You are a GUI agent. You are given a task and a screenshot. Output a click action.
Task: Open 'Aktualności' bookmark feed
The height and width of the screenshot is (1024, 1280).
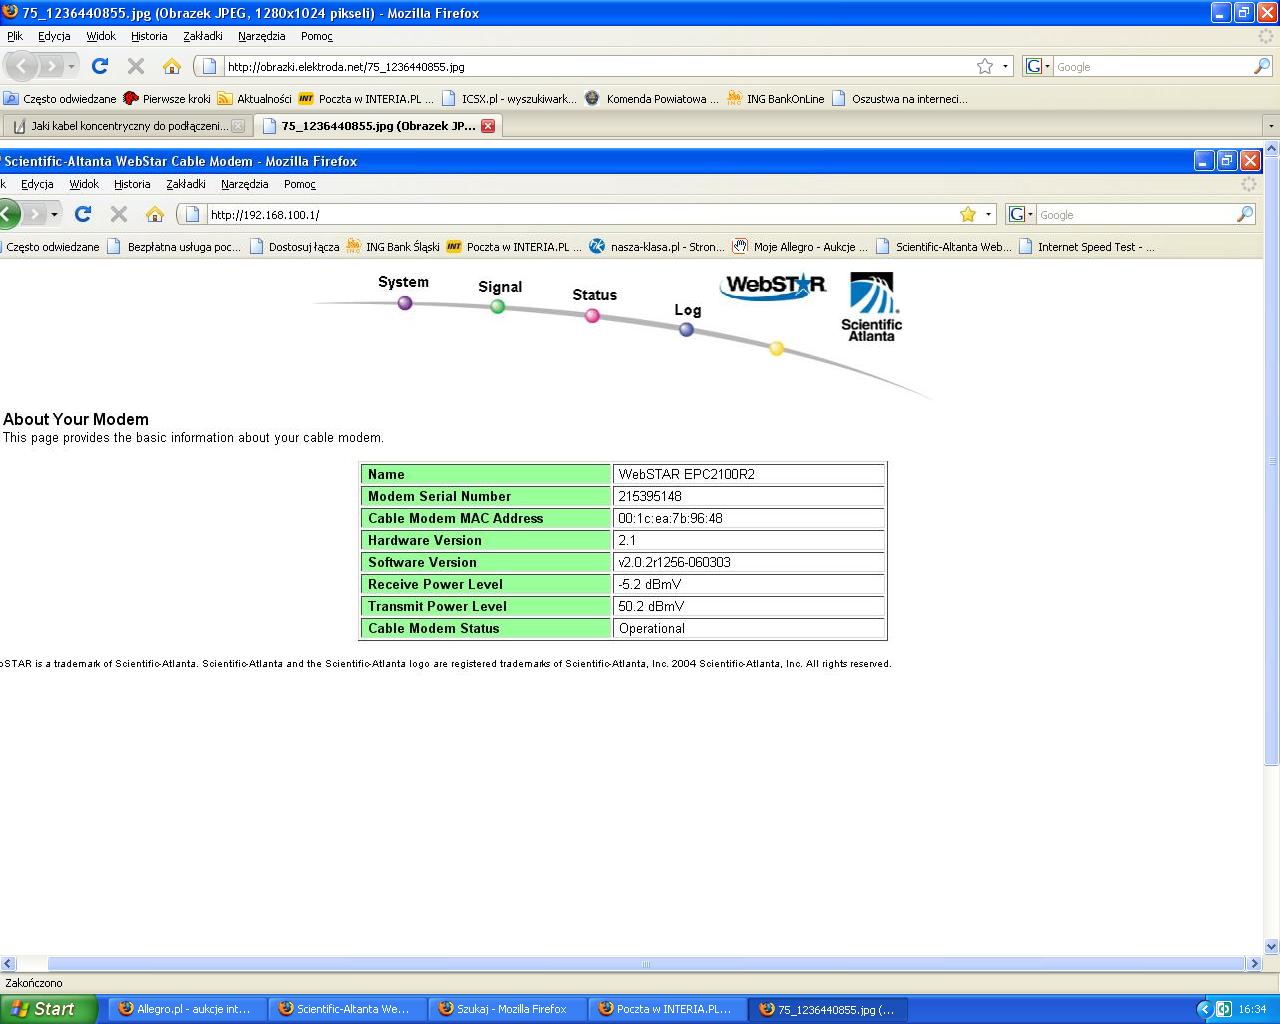pos(255,99)
